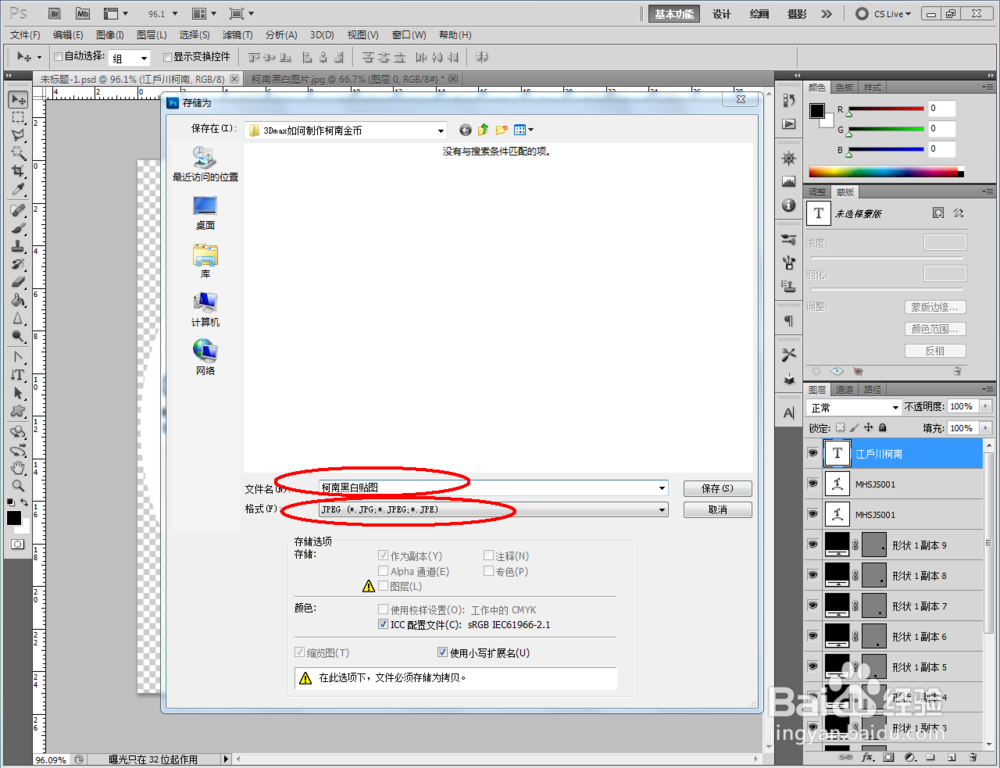Select the Horizontal Type tool
1000x768 pixels.
pos(16,376)
